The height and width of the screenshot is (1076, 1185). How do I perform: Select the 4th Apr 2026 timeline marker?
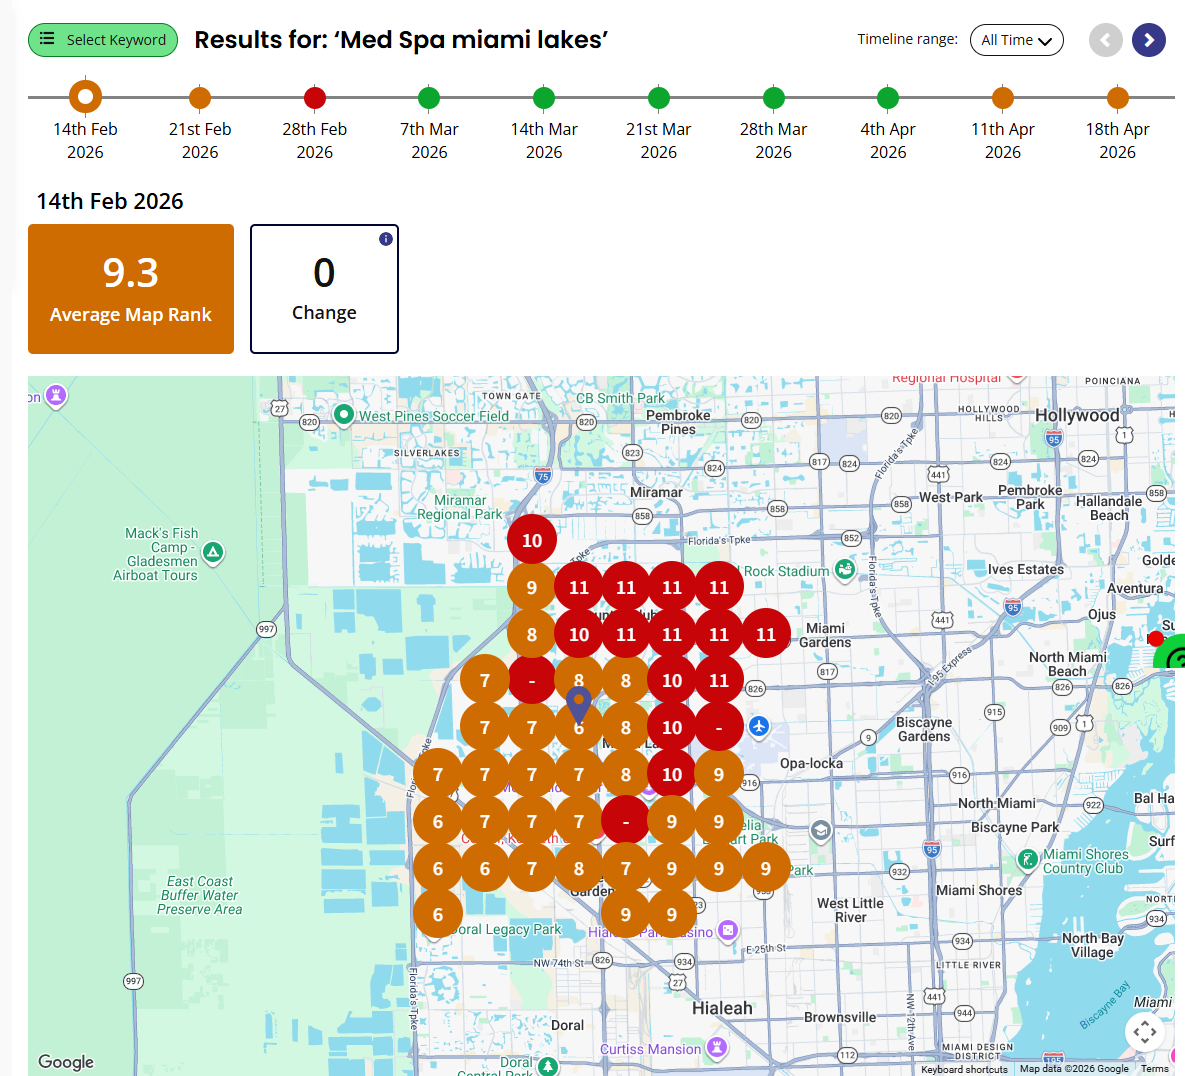[x=888, y=97]
